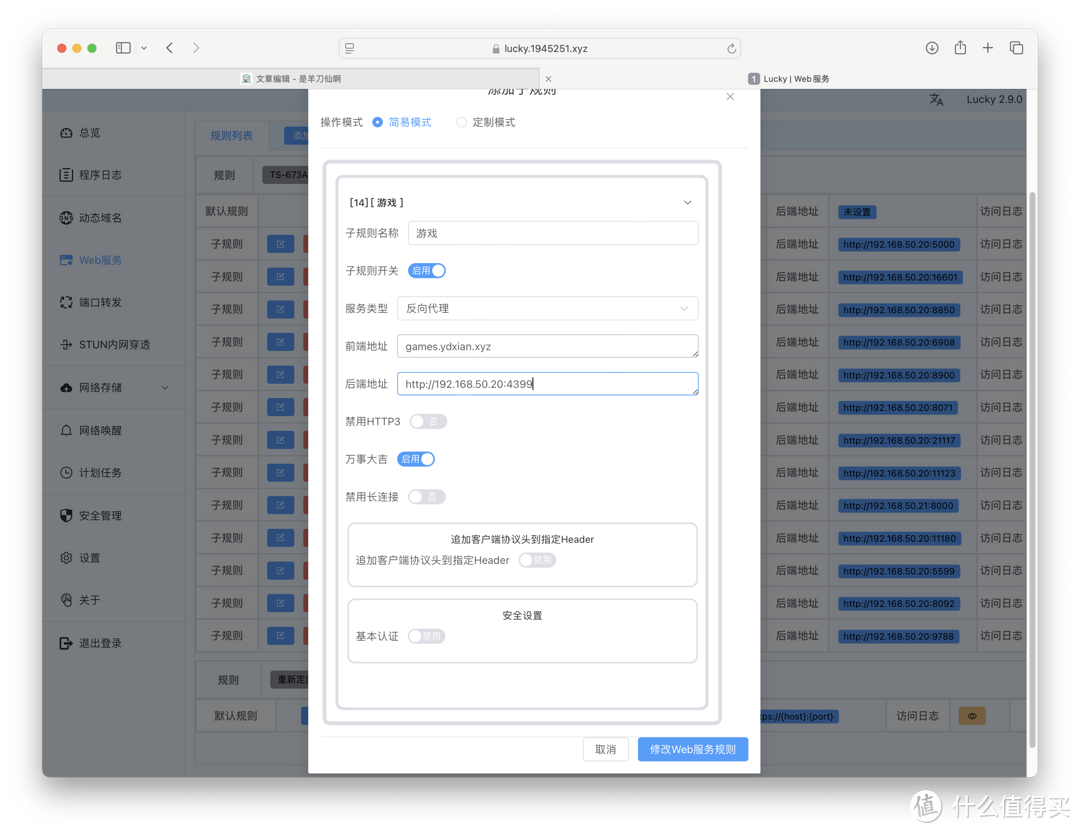Toggle the Safari sidebar icon
The height and width of the screenshot is (833, 1080).
click(123, 48)
